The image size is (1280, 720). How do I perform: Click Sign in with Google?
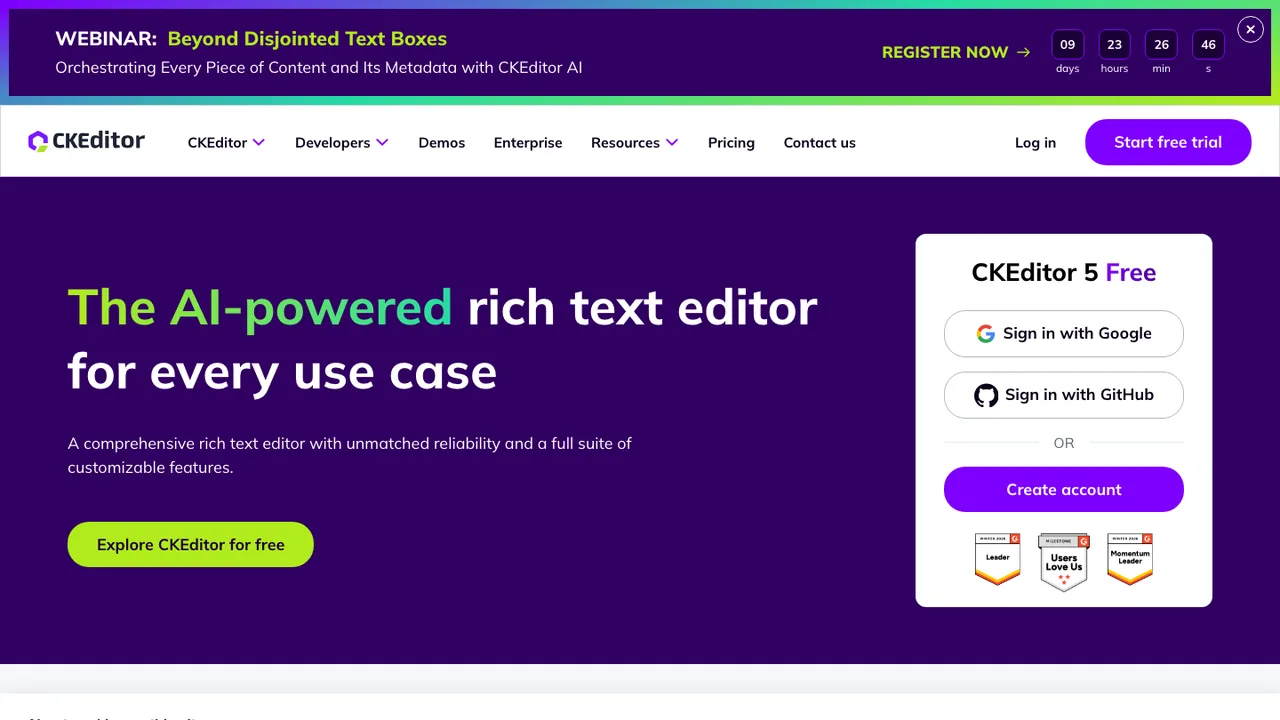click(1064, 334)
